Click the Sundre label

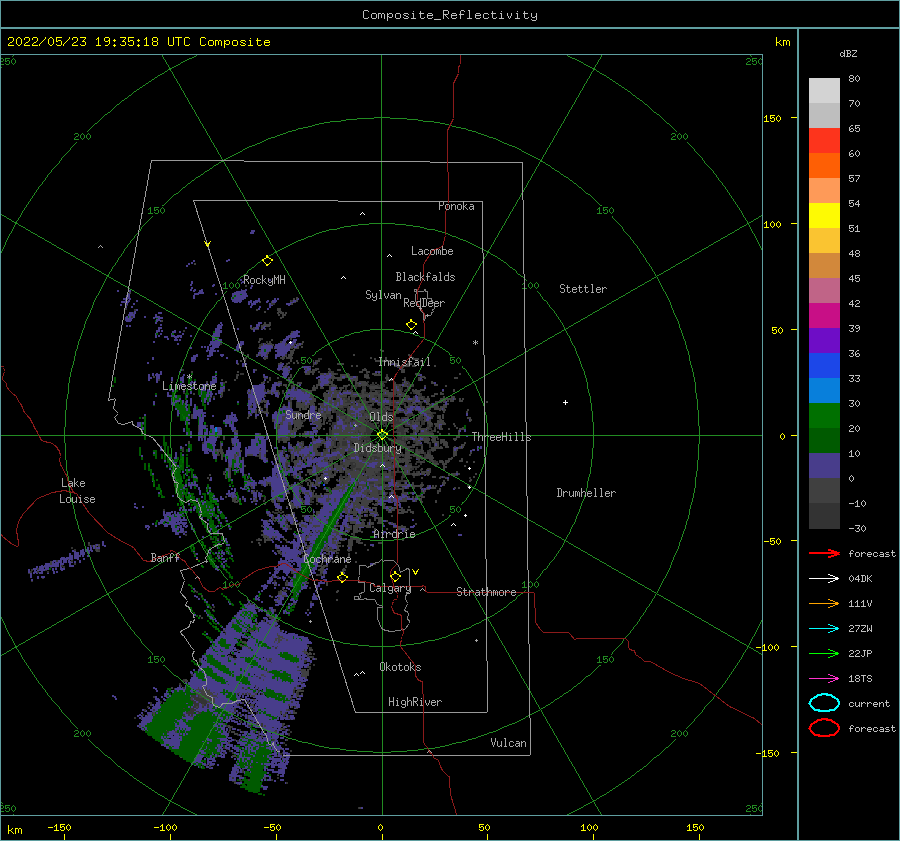point(303,415)
